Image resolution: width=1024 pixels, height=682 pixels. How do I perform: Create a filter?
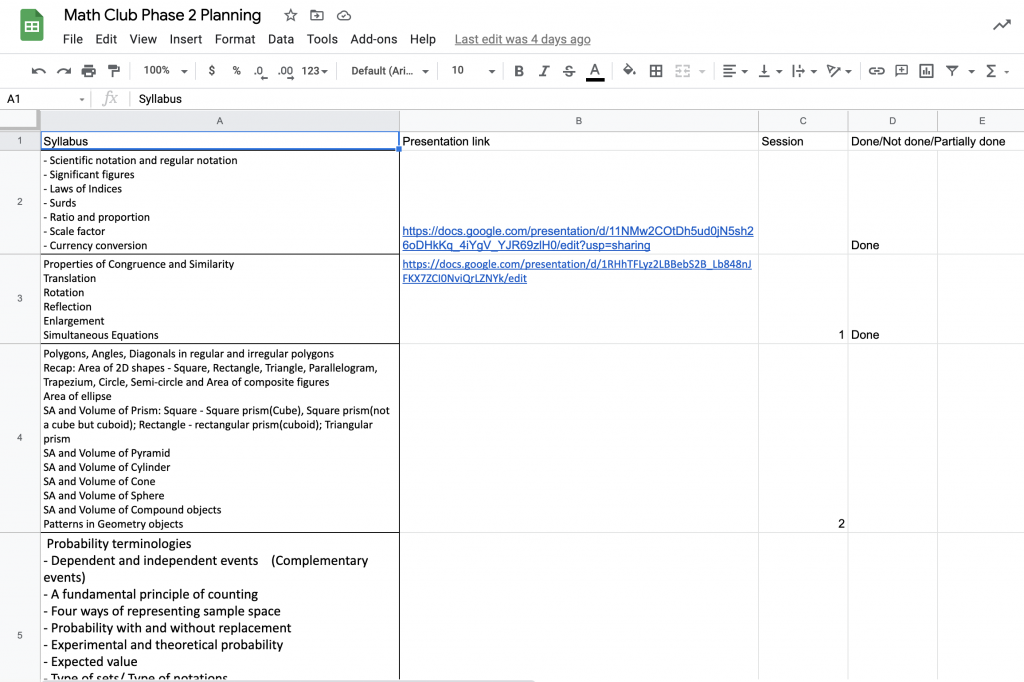[x=952, y=71]
